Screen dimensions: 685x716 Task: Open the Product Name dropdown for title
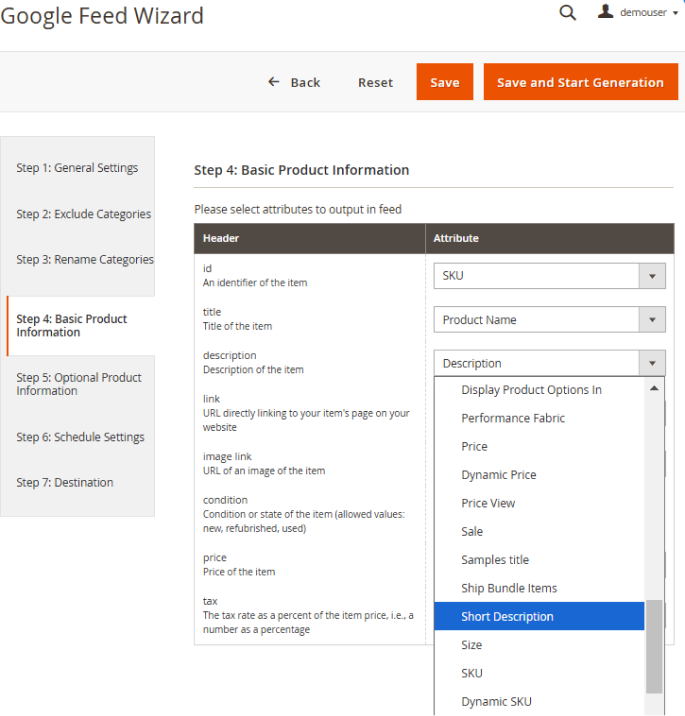(549, 320)
